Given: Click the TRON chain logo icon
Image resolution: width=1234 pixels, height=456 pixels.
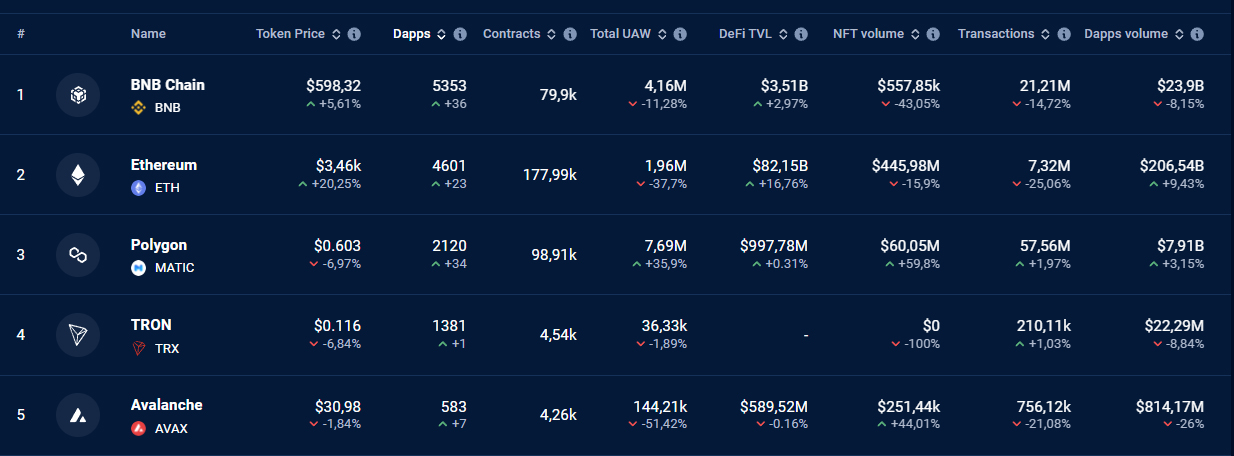Looking at the screenshot, I should [78, 335].
